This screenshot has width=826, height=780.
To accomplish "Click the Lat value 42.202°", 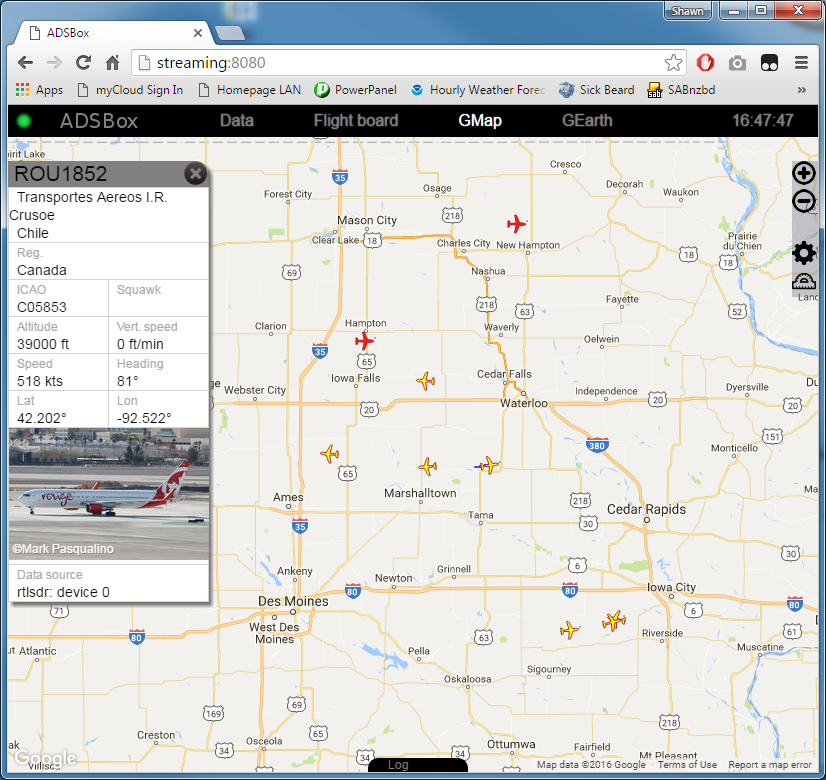I will point(42,418).
